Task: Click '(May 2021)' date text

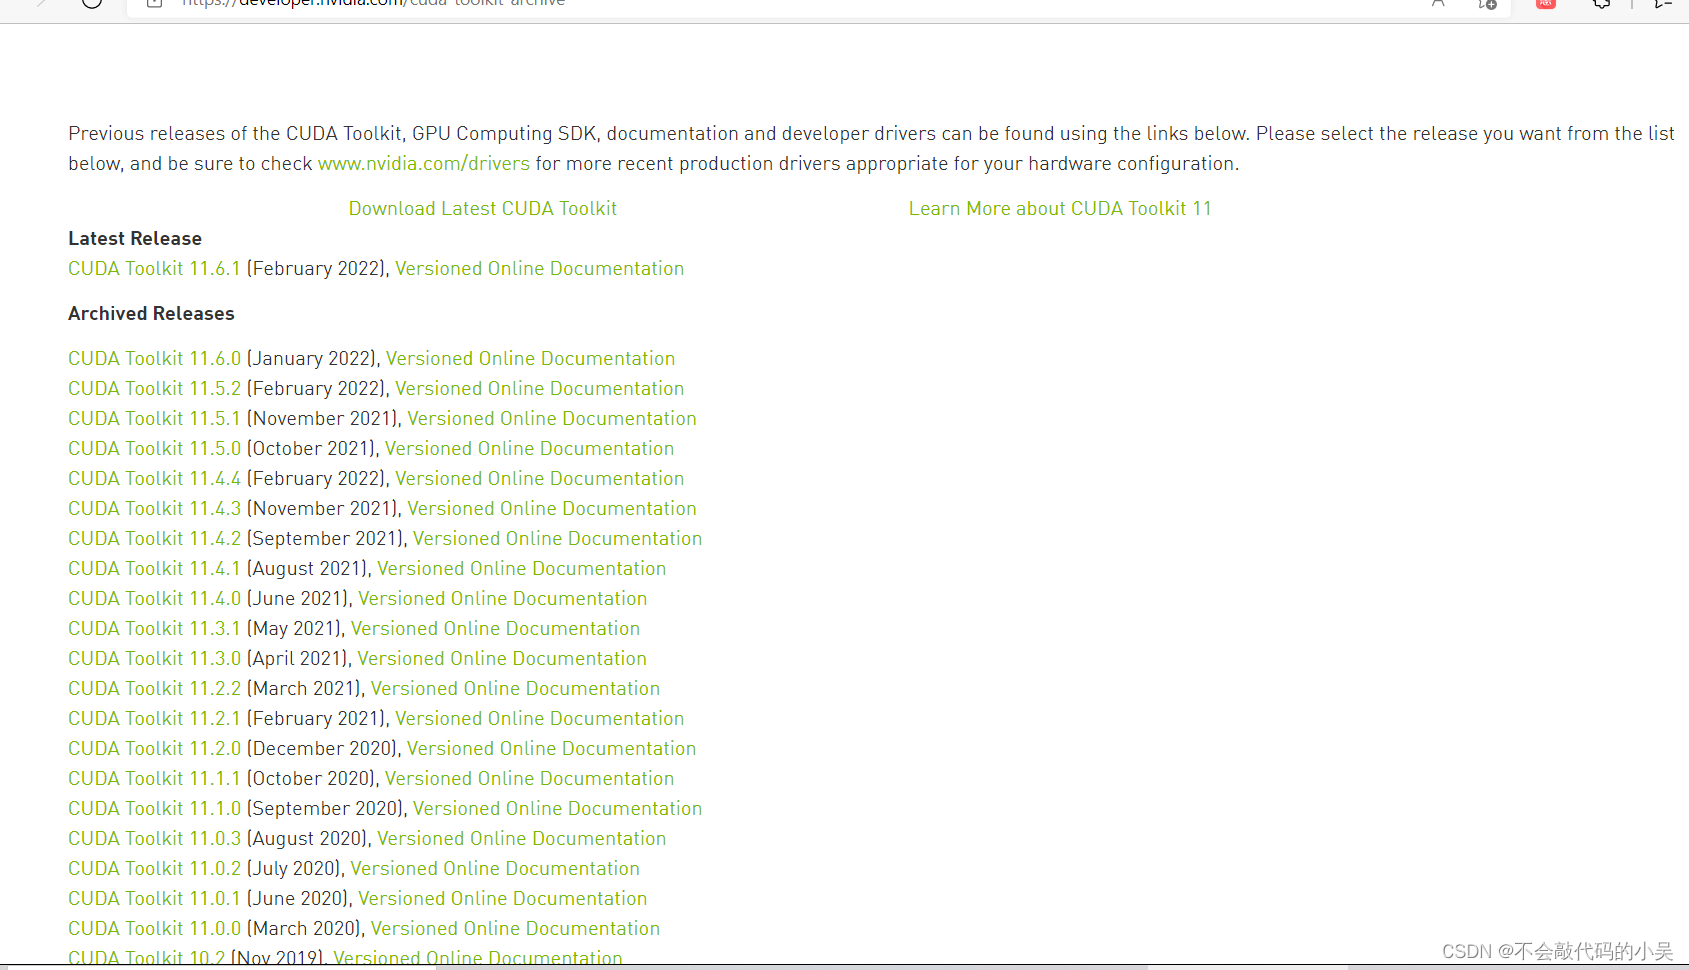Action: 294,629
